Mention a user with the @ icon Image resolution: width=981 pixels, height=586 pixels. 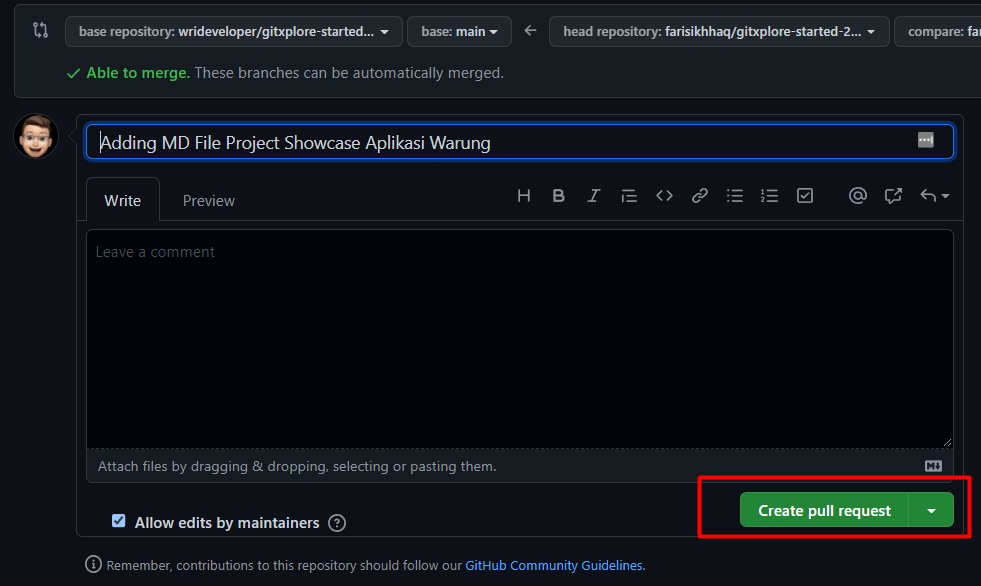click(x=858, y=196)
